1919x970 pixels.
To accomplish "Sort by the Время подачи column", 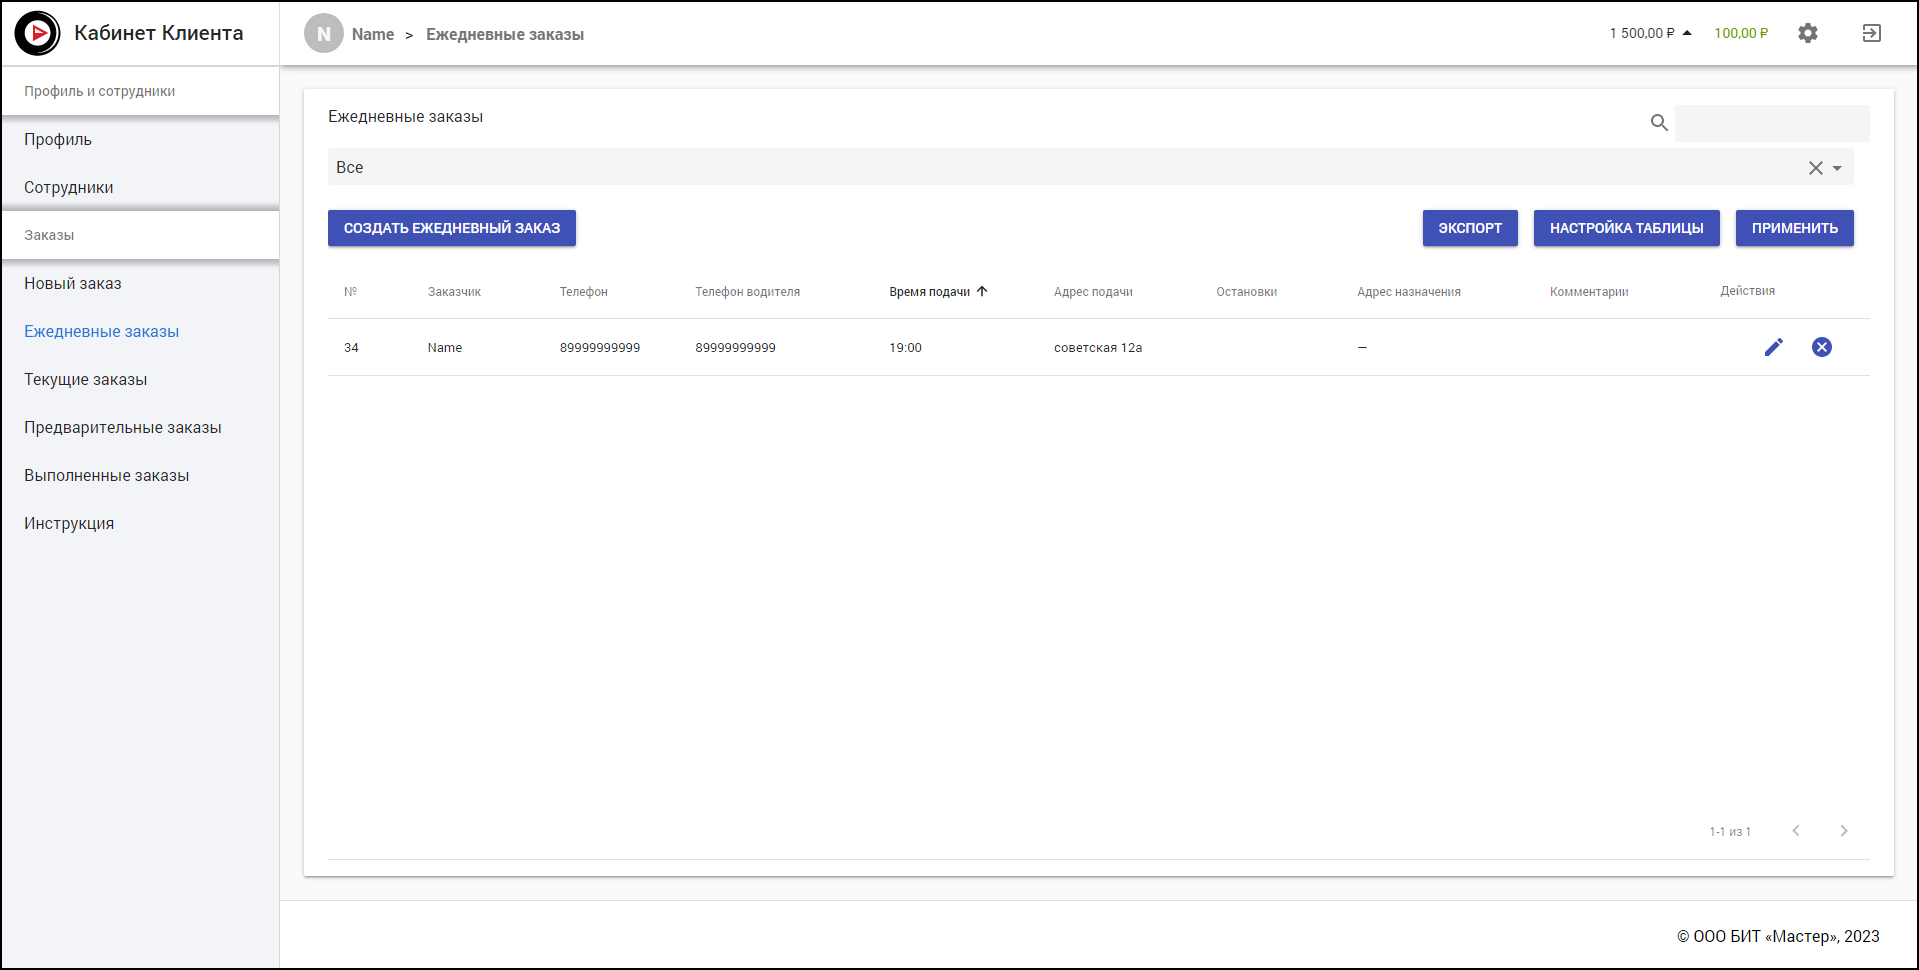I will (930, 292).
